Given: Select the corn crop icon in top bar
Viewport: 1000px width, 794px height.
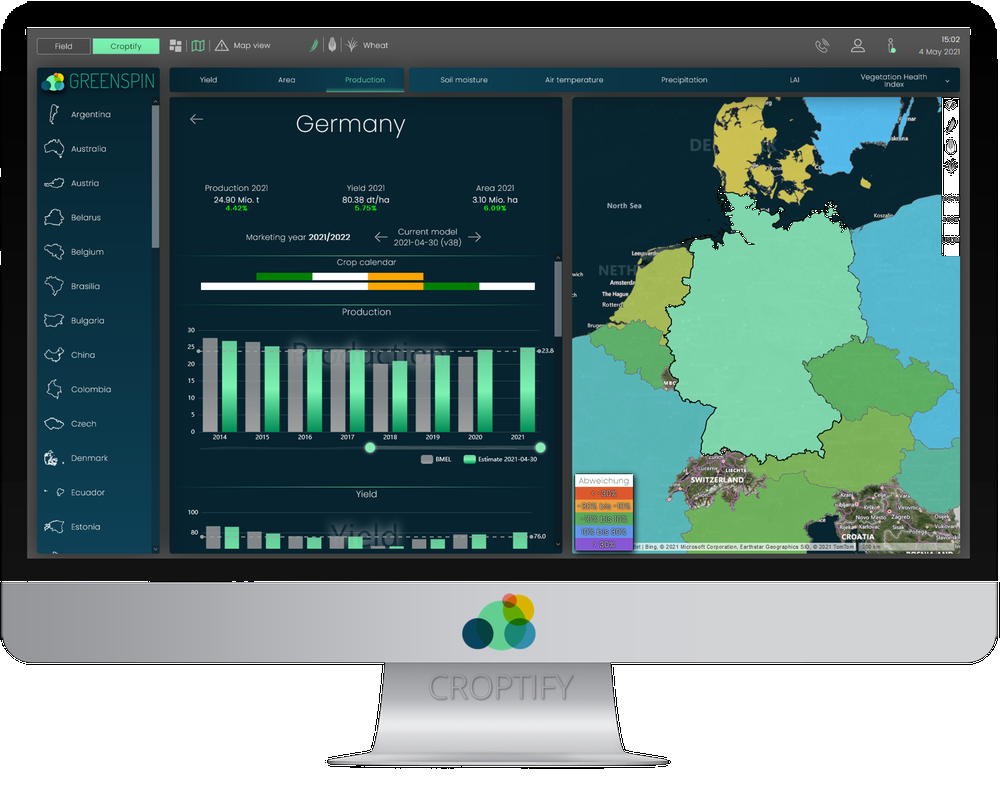Looking at the screenshot, I should 332,46.
